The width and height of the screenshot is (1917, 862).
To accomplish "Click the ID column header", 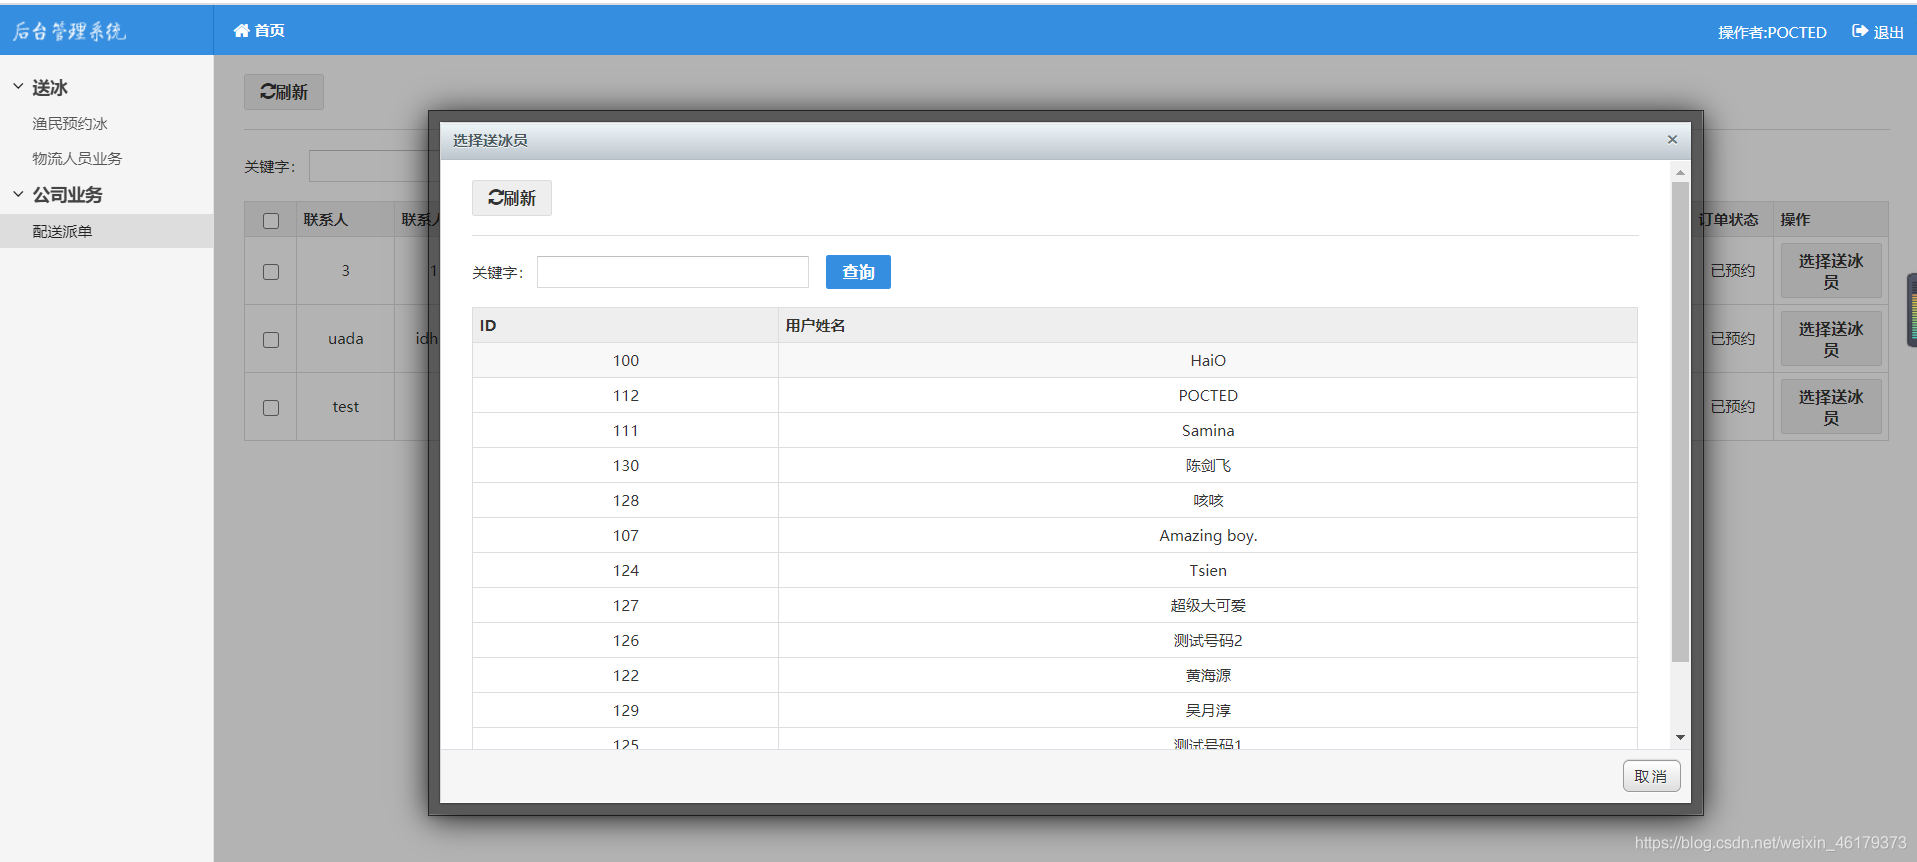I will pos(625,325).
